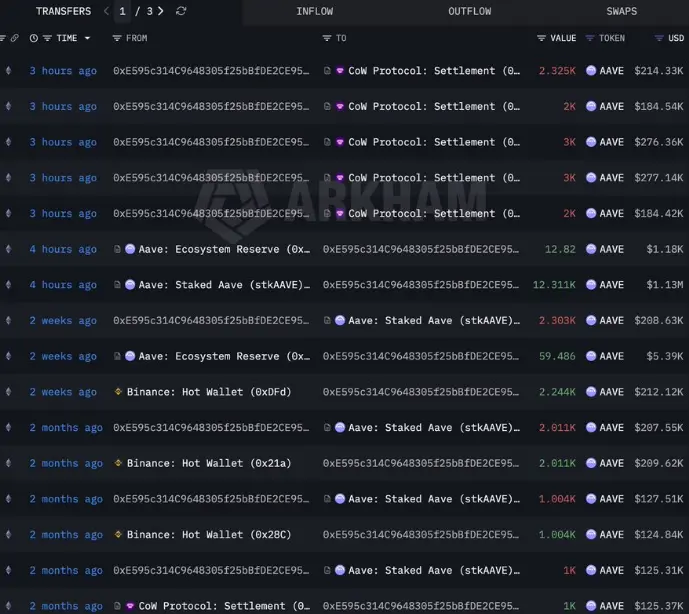Screen dimensions: 689x614
Task: Open the chain filter left of the link icon
Action: click(x=3, y=38)
